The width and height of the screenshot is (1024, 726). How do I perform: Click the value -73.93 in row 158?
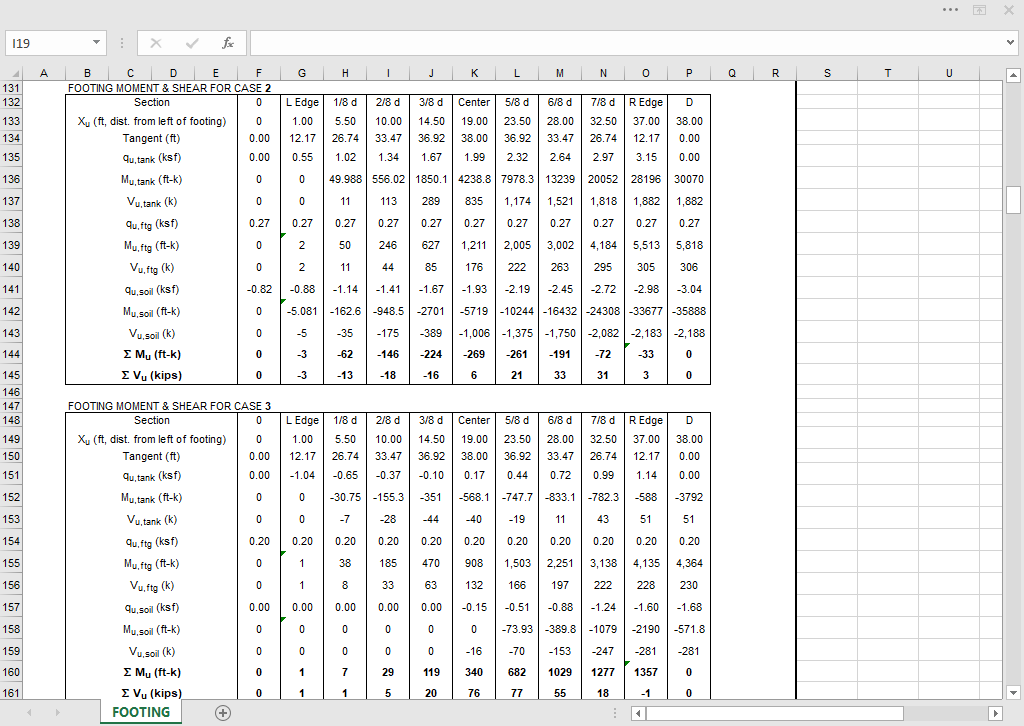pyautogui.click(x=517, y=629)
